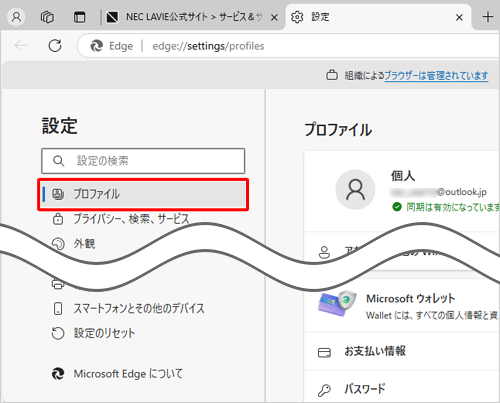500x403 pixels.
Task: Click the Microsoft Wallet illustration icon
Action: [337, 304]
